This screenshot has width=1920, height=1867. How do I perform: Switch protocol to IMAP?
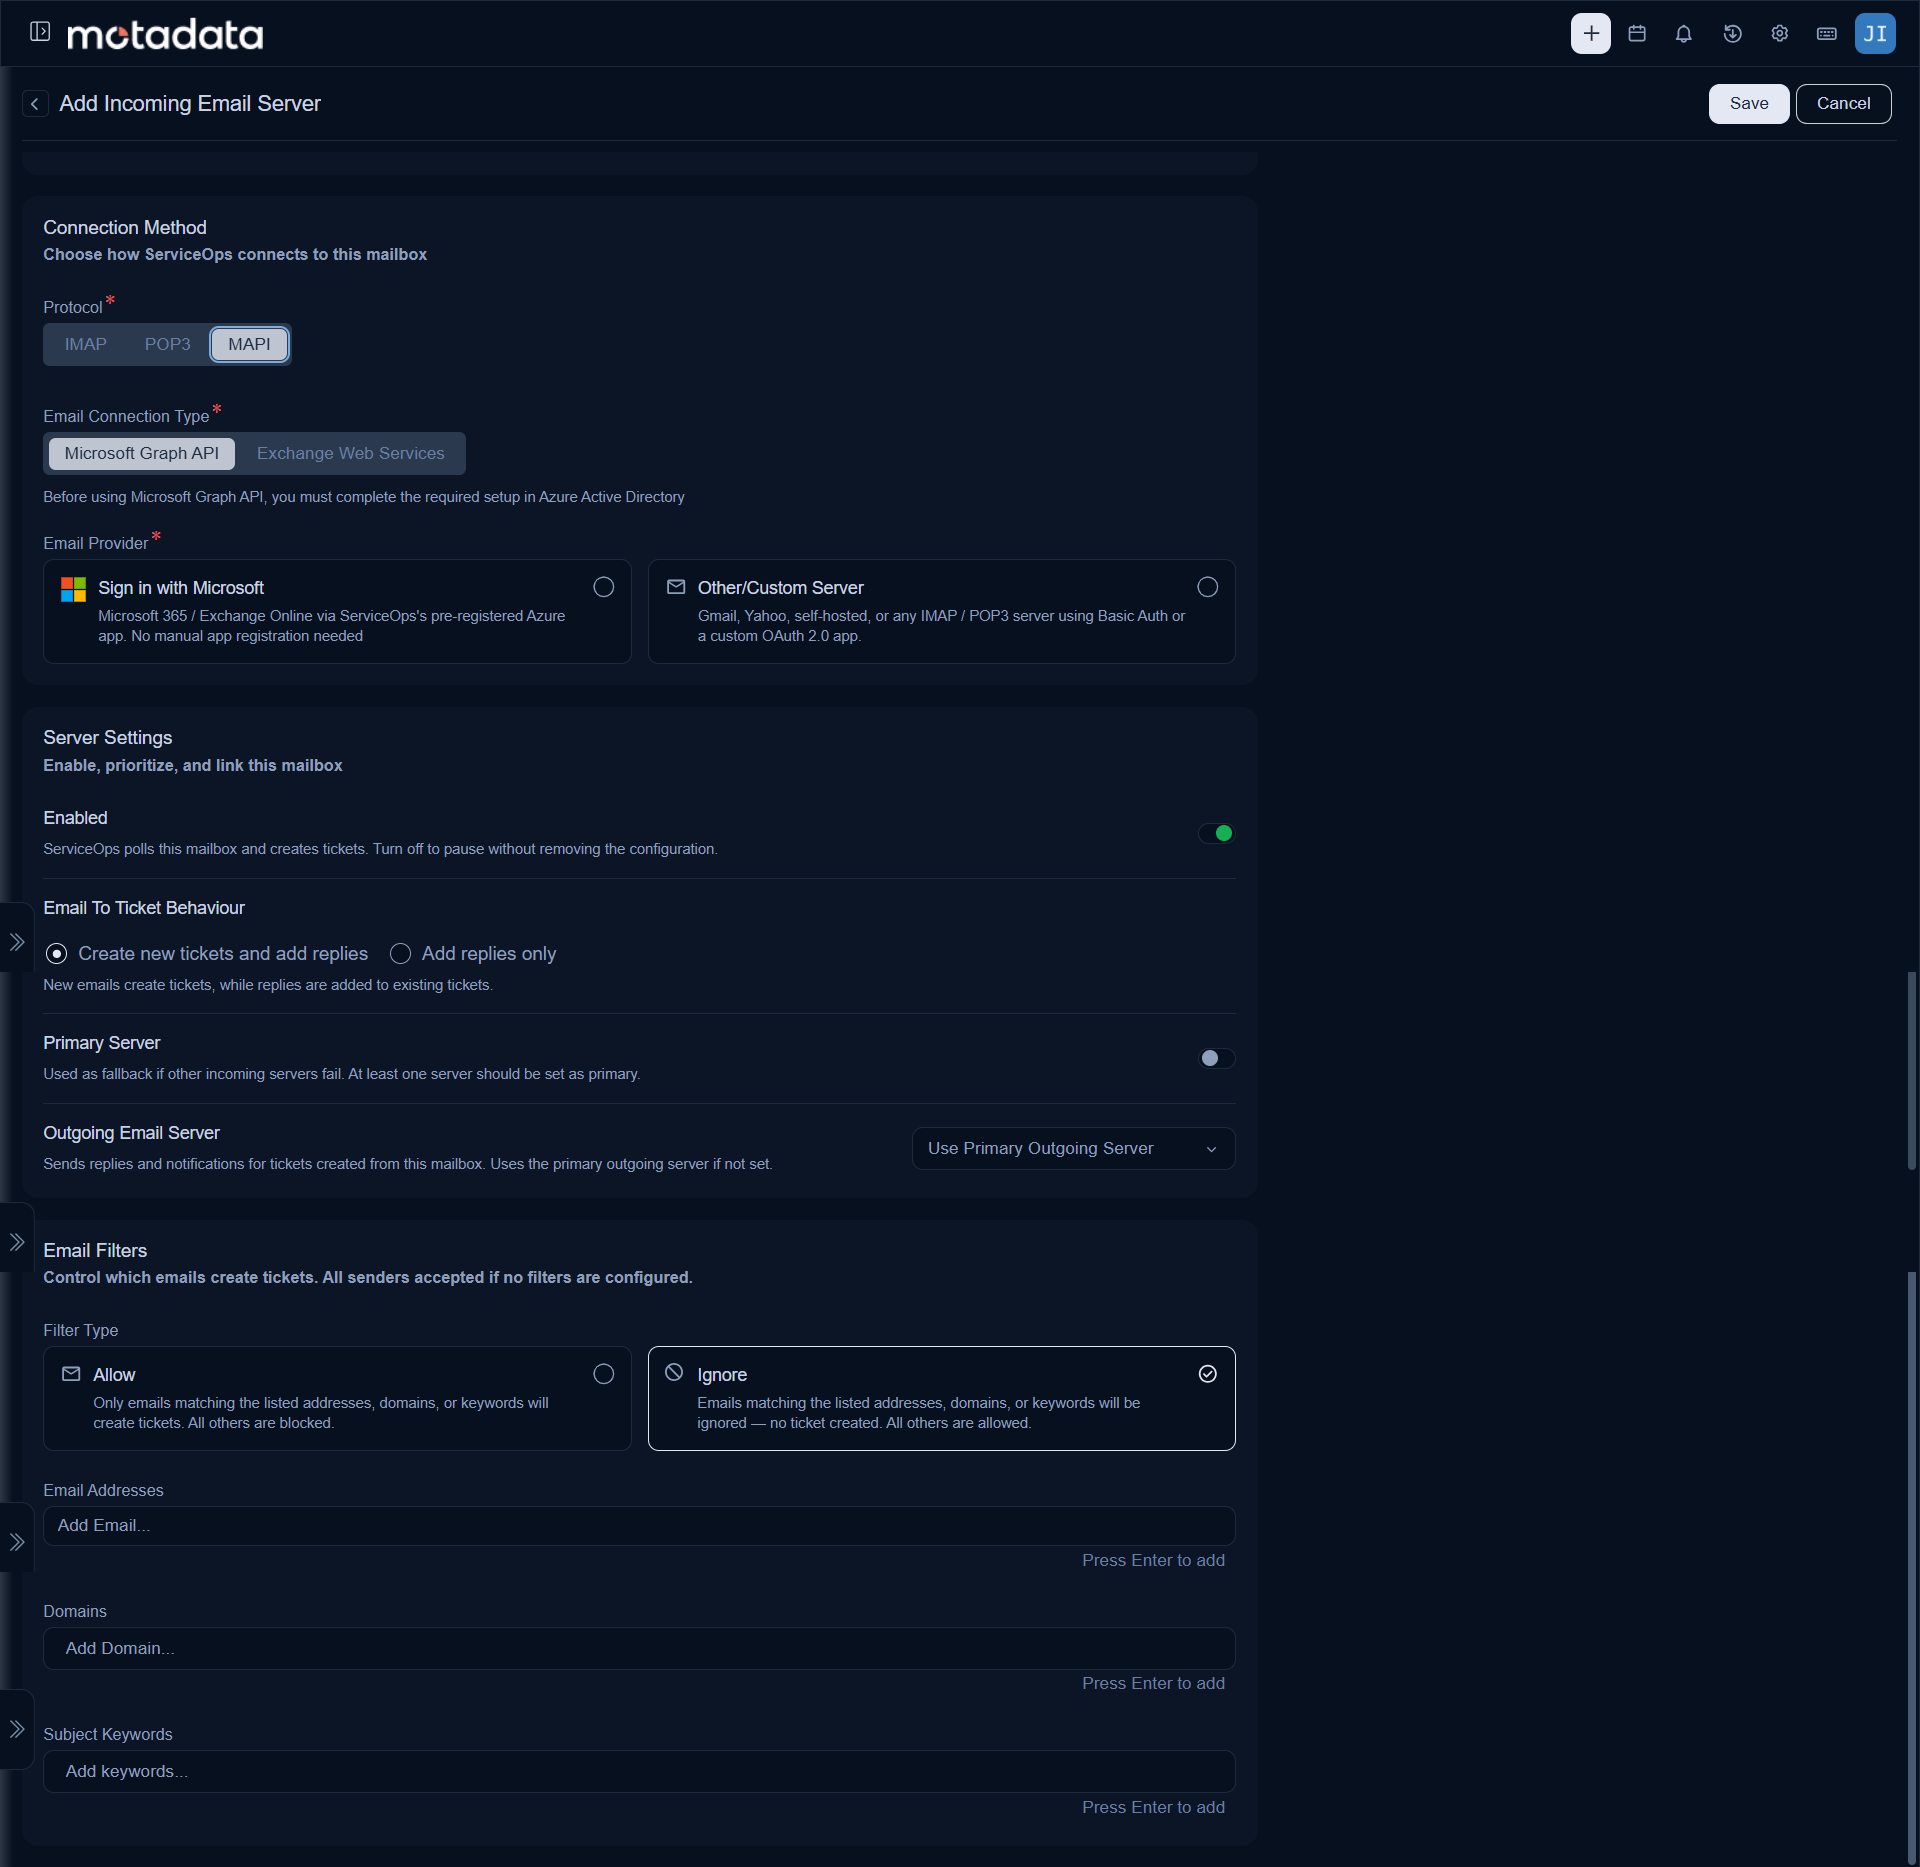click(x=86, y=344)
